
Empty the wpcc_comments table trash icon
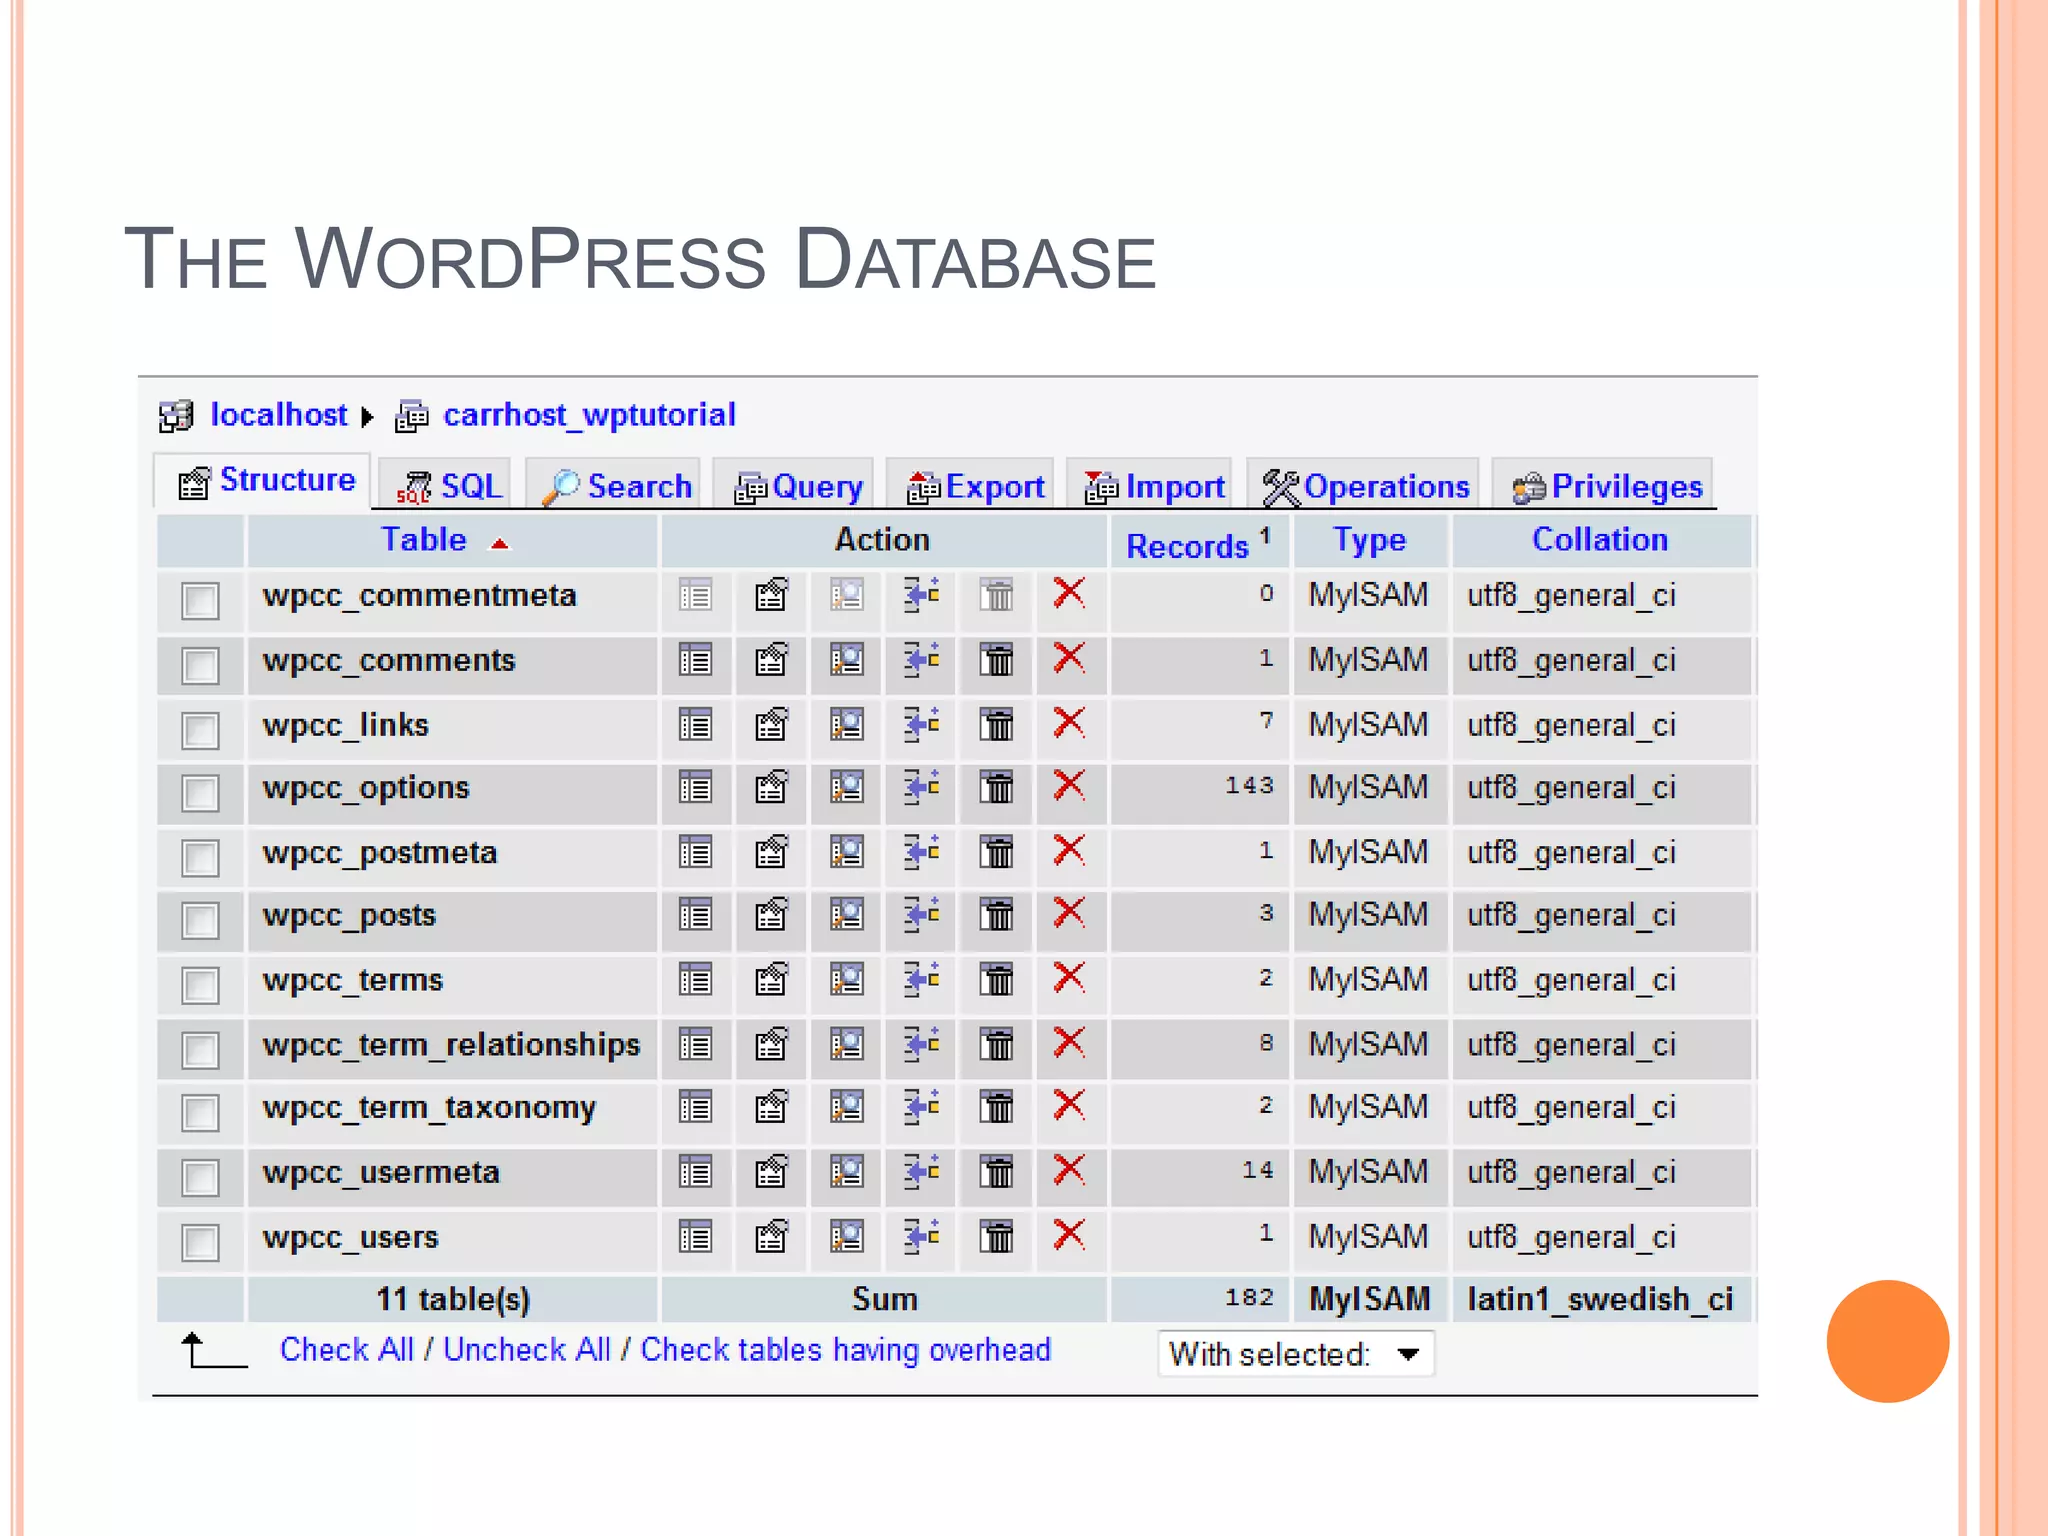996,660
